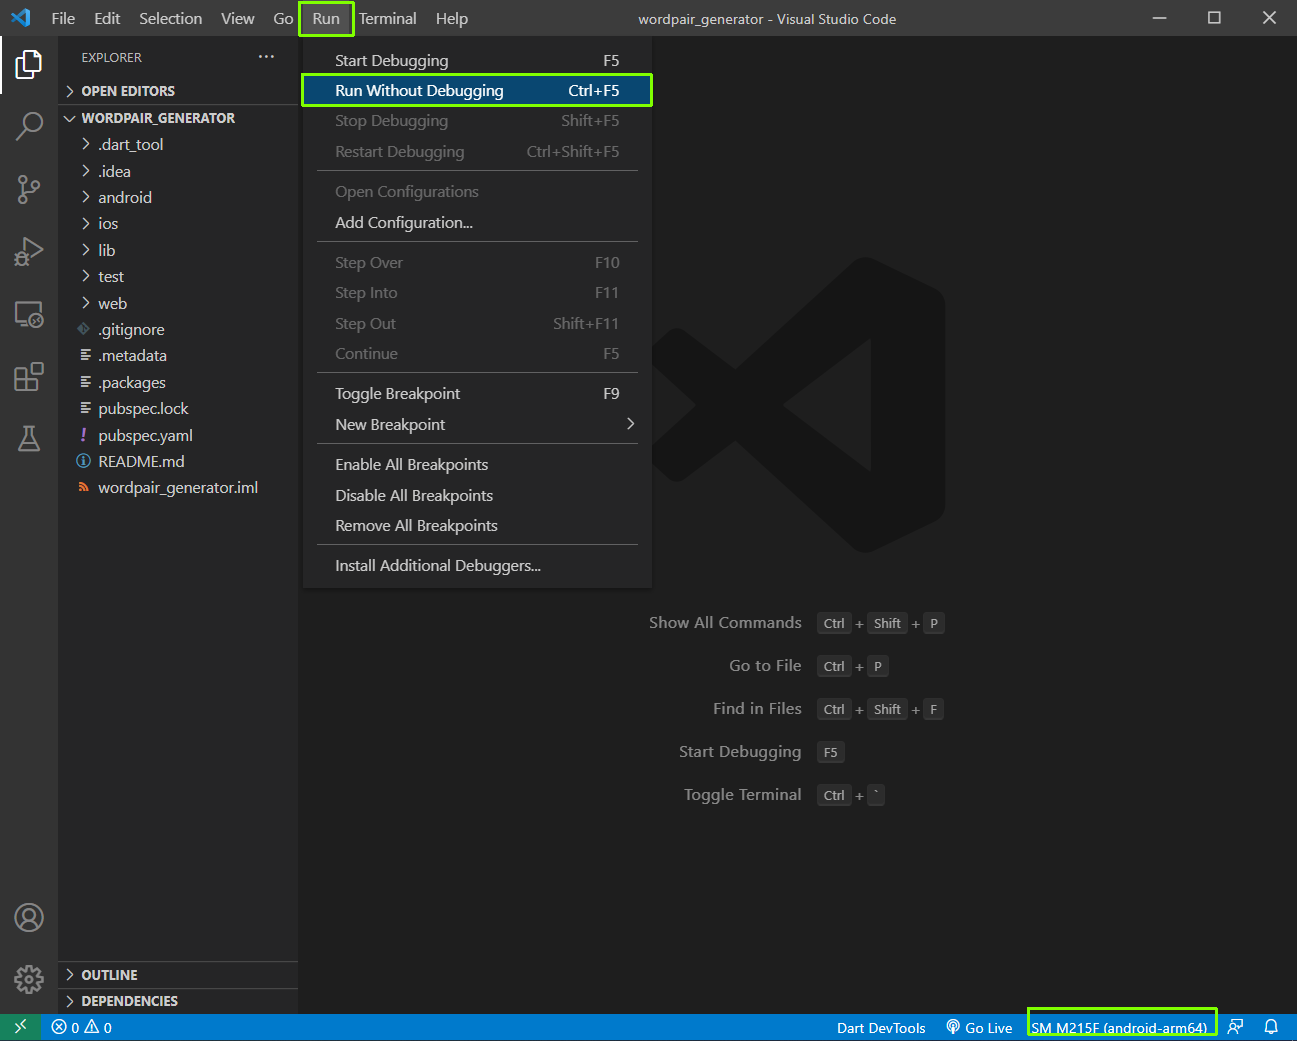
Task: Open the Extensions view icon
Action: (29, 377)
